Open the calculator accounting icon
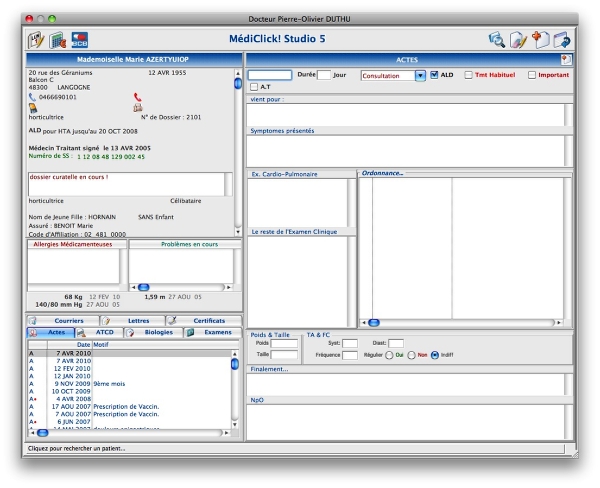The image size is (600, 488). [x=58, y=40]
